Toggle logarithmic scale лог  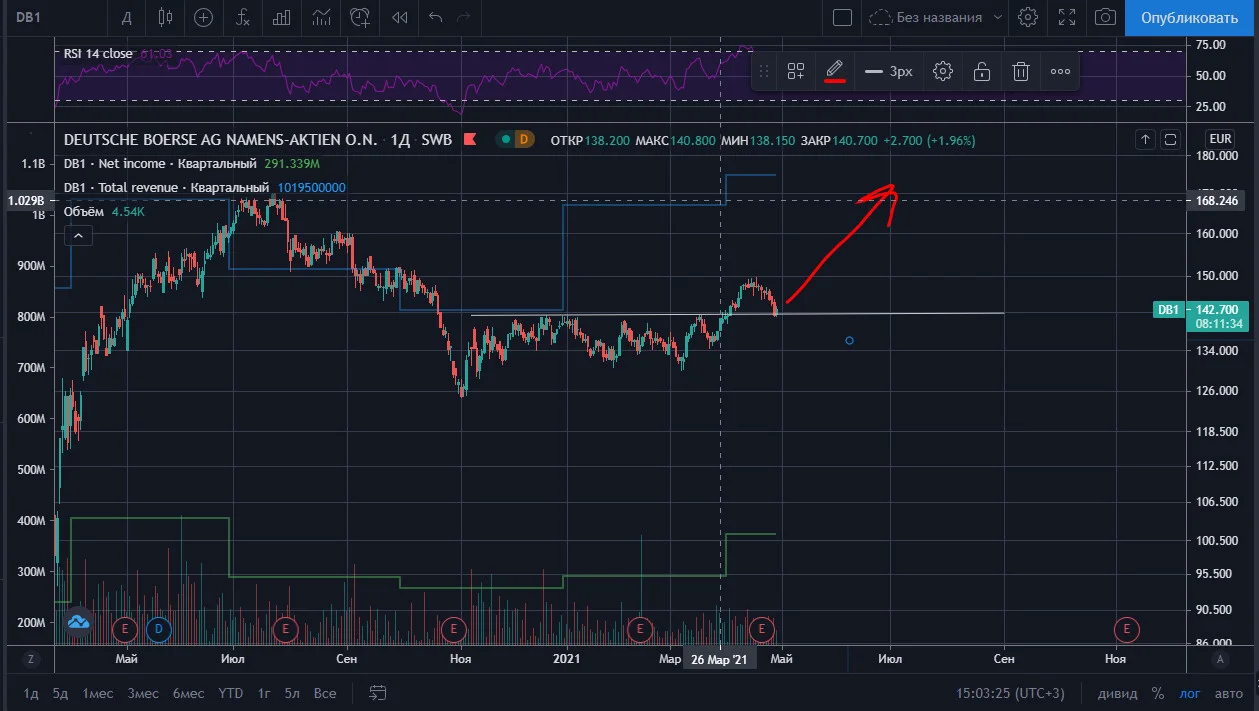[1191, 693]
